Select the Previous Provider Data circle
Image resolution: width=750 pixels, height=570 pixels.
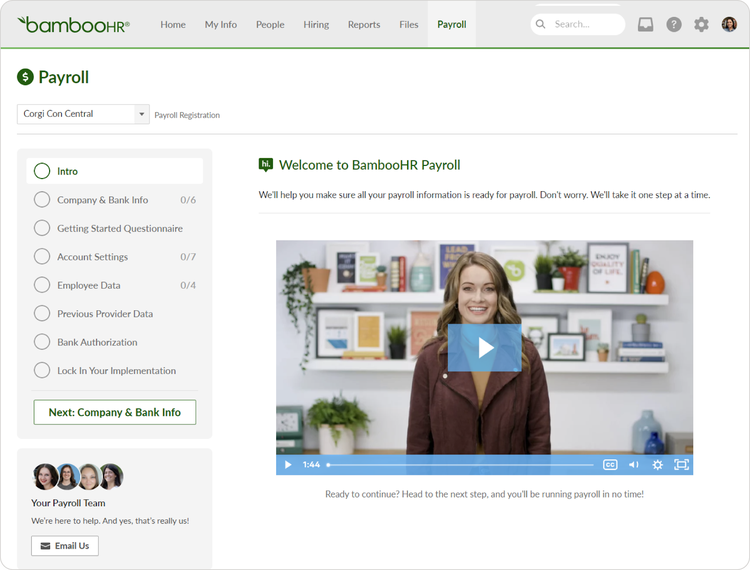pos(42,314)
